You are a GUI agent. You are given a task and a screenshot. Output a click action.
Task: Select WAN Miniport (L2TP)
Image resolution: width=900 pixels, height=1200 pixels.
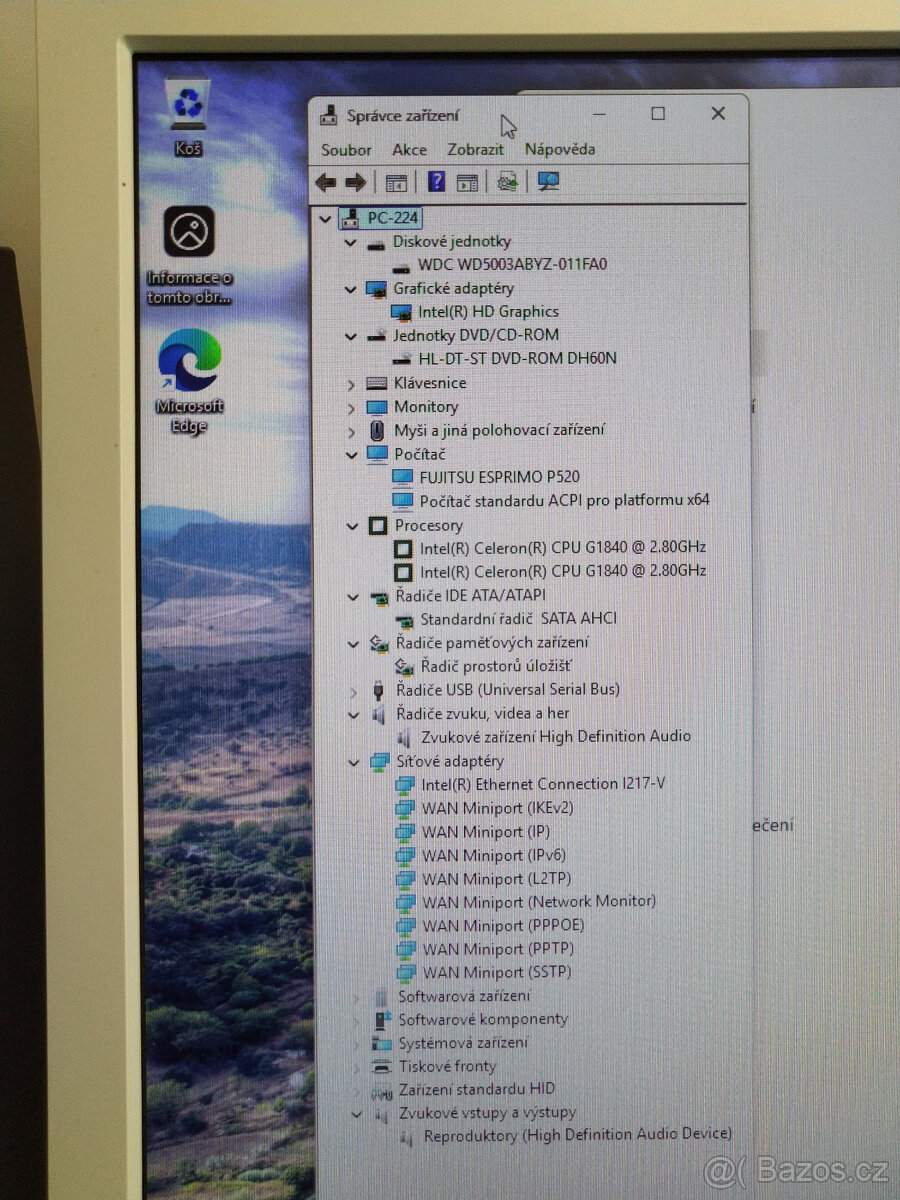click(x=496, y=879)
